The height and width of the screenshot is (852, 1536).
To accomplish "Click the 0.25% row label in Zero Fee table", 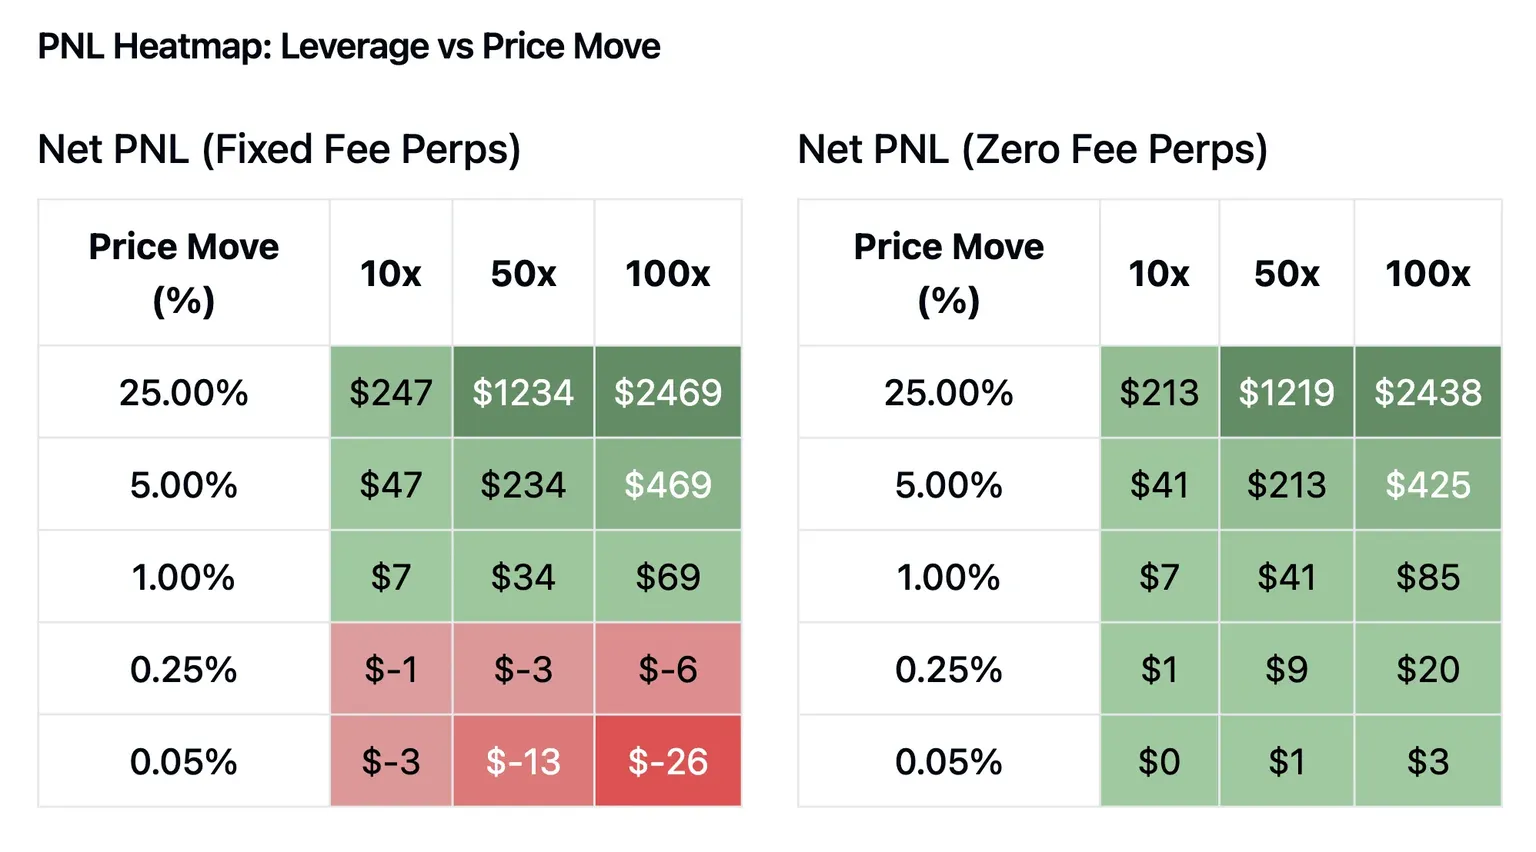I will 948,669.
